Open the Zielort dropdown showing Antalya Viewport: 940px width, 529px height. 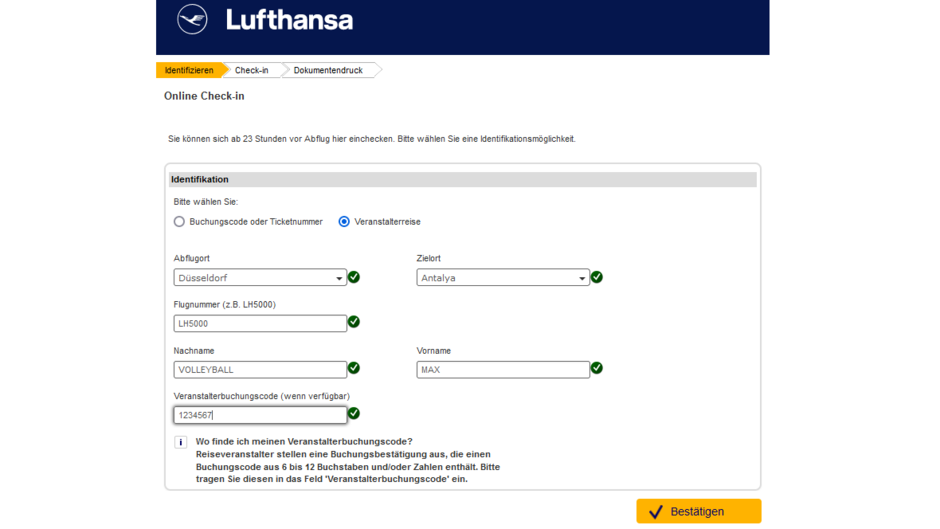tap(503, 278)
